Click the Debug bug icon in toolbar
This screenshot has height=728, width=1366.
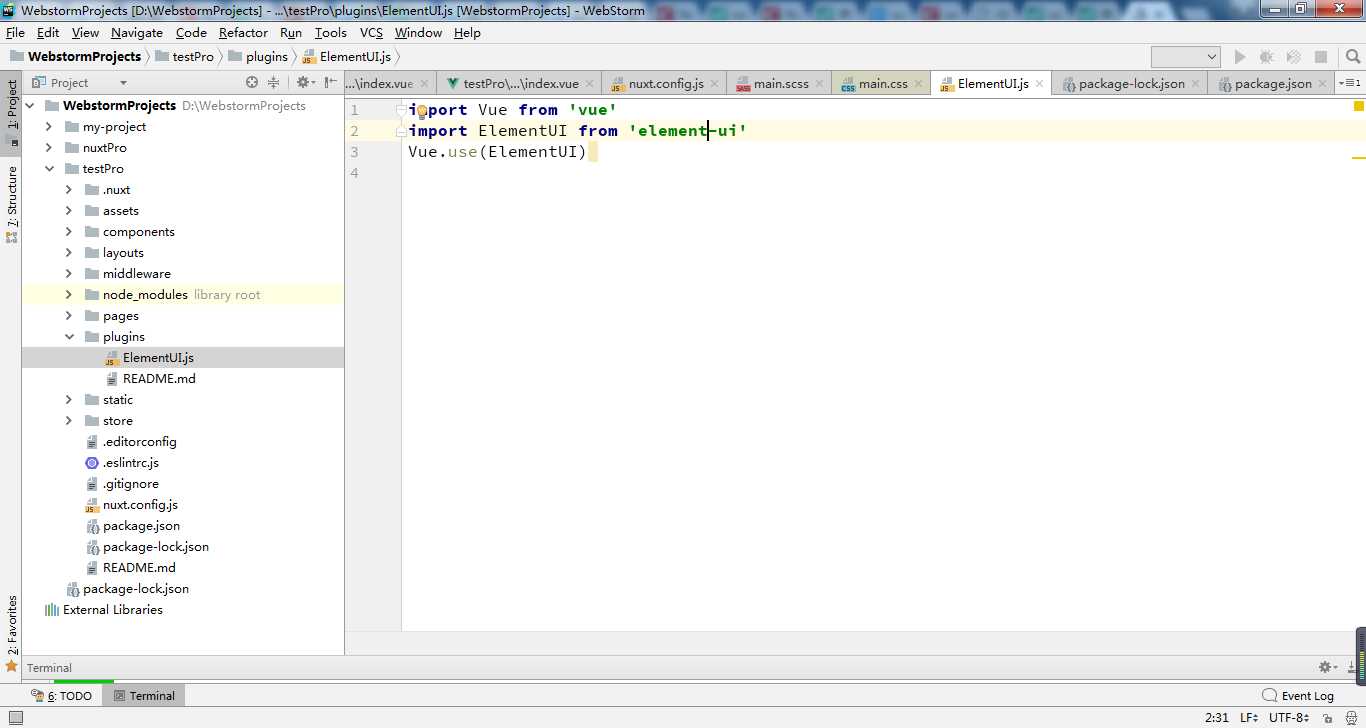pyautogui.click(x=1266, y=57)
